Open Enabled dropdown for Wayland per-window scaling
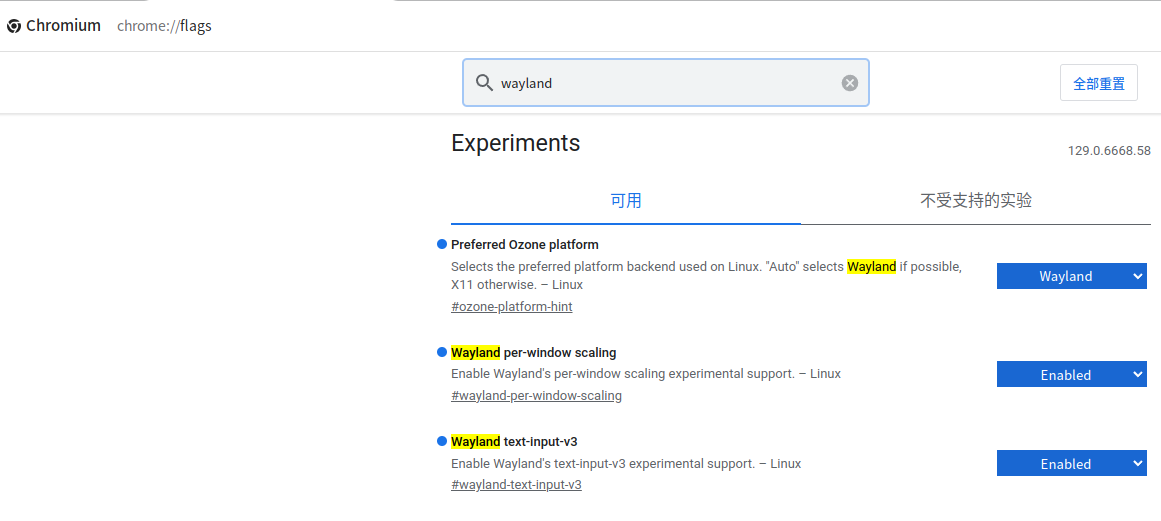The width and height of the screenshot is (1161, 521). [x=1071, y=374]
